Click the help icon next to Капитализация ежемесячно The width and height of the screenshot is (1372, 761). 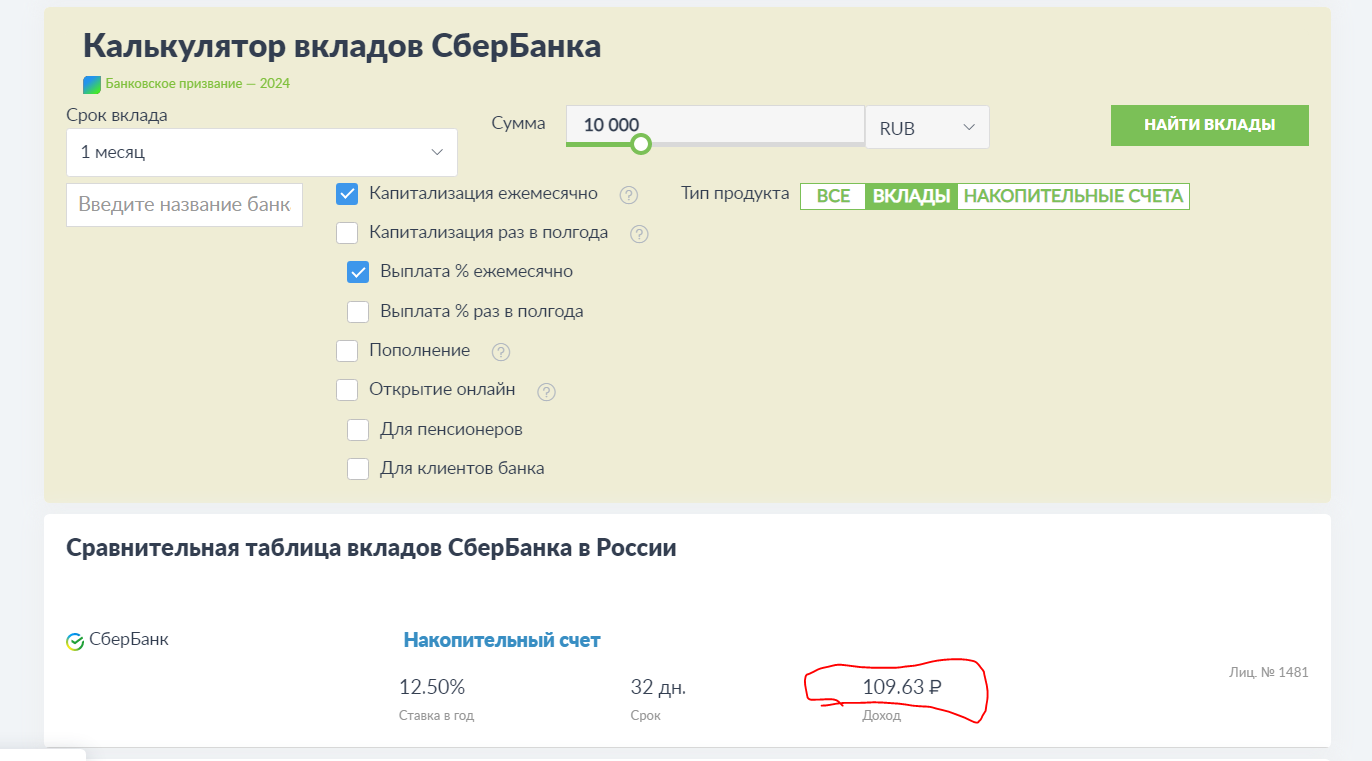[x=629, y=195]
